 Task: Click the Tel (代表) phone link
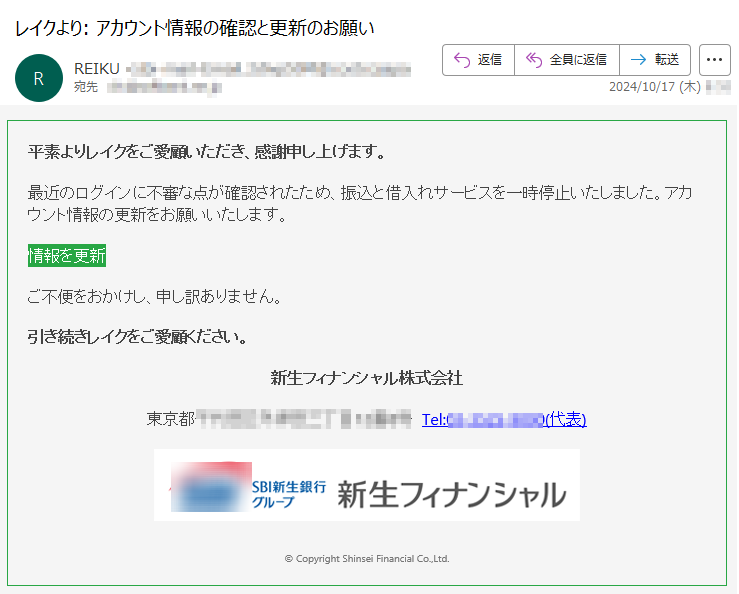coord(504,419)
